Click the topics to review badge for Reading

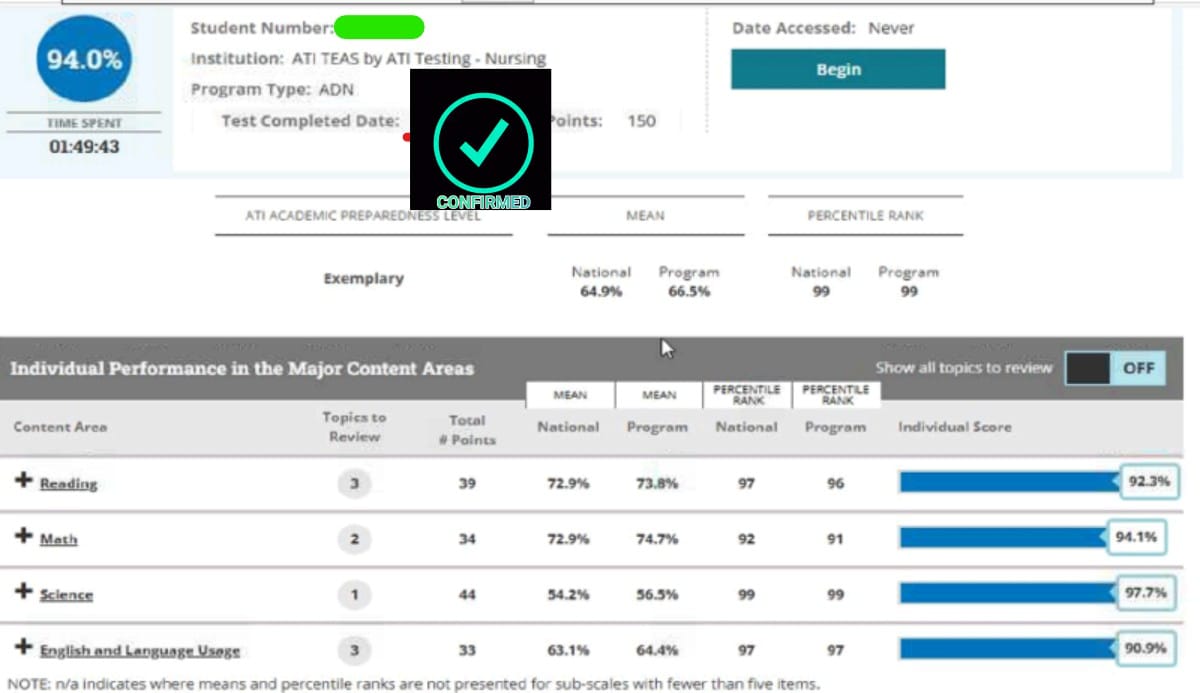pyautogui.click(x=354, y=484)
